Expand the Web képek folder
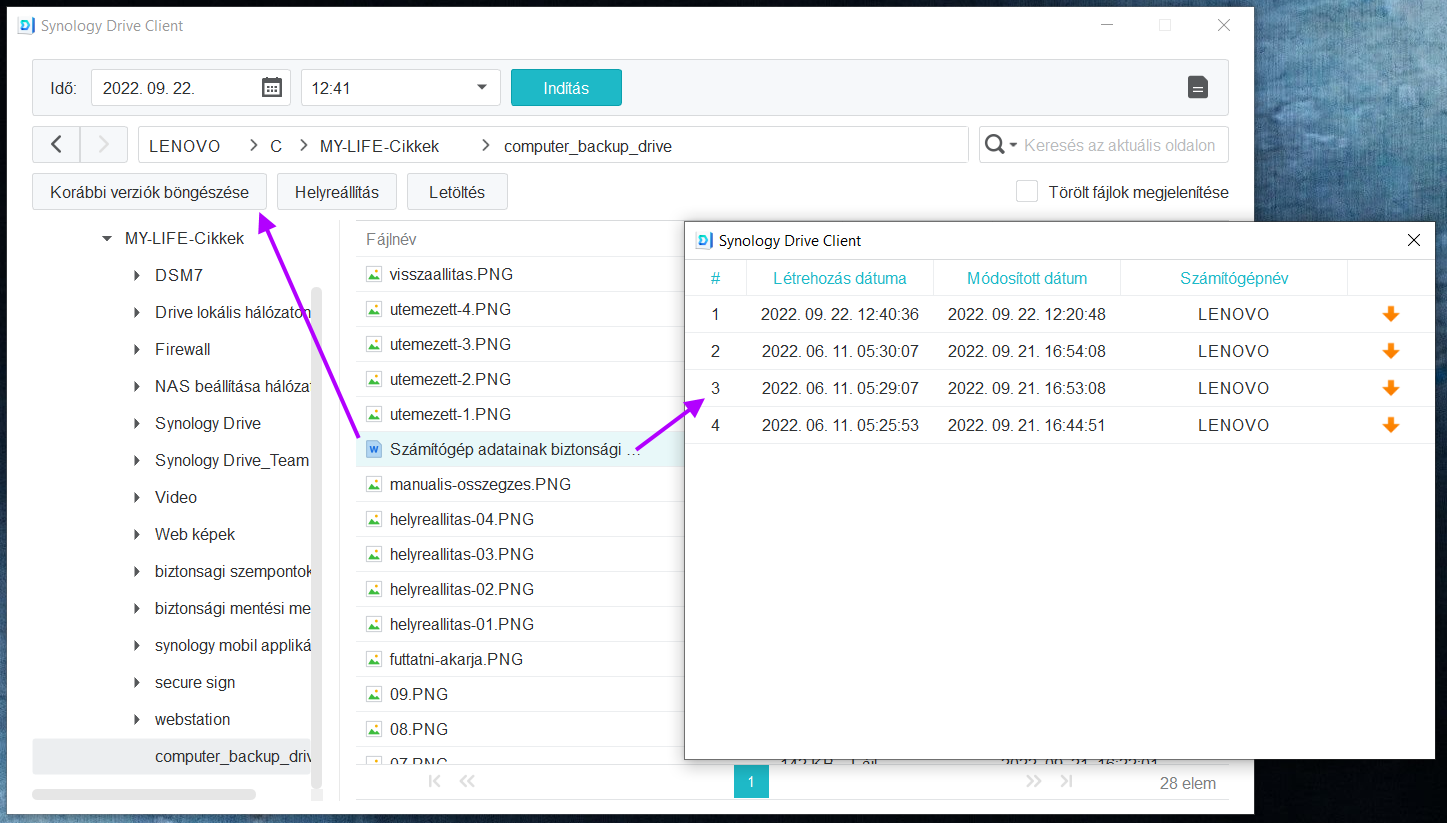Image resolution: width=1447 pixels, height=823 pixels. [x=137, y=535]
